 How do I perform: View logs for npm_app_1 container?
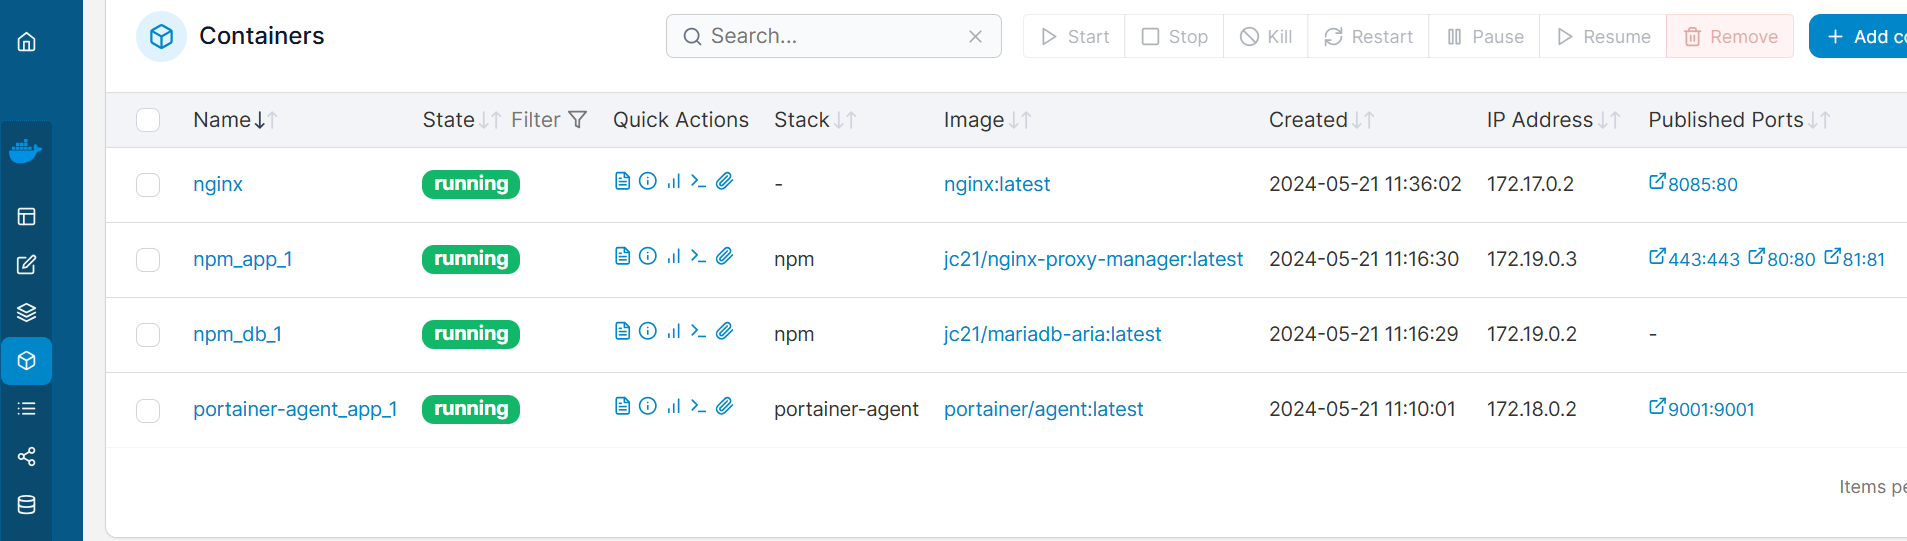pyautogui.click(x=622, y=256)
